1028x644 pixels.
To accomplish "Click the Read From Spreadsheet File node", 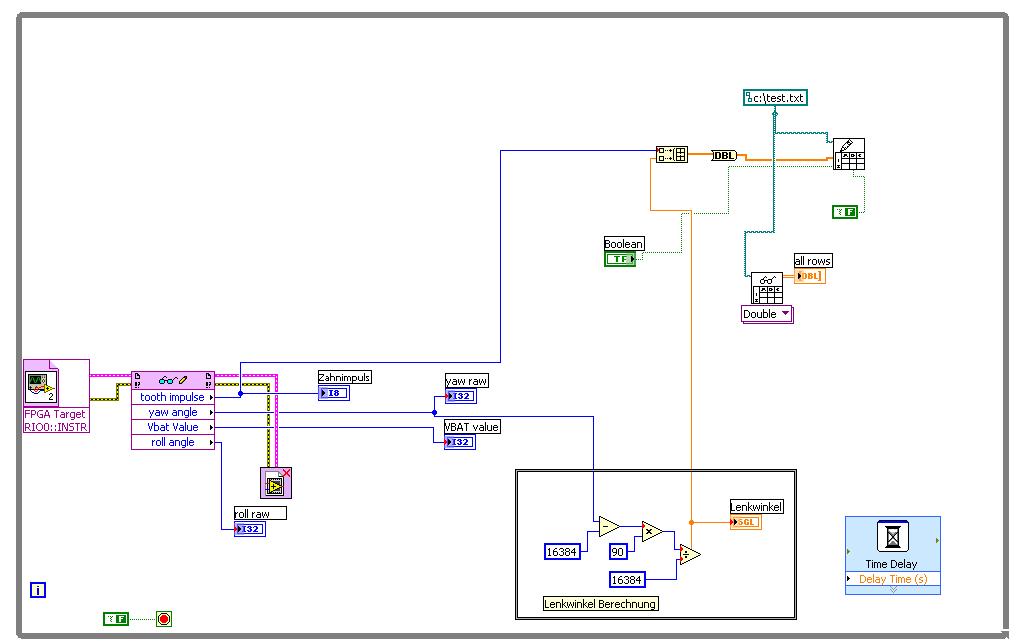I will tap(767, 288).
